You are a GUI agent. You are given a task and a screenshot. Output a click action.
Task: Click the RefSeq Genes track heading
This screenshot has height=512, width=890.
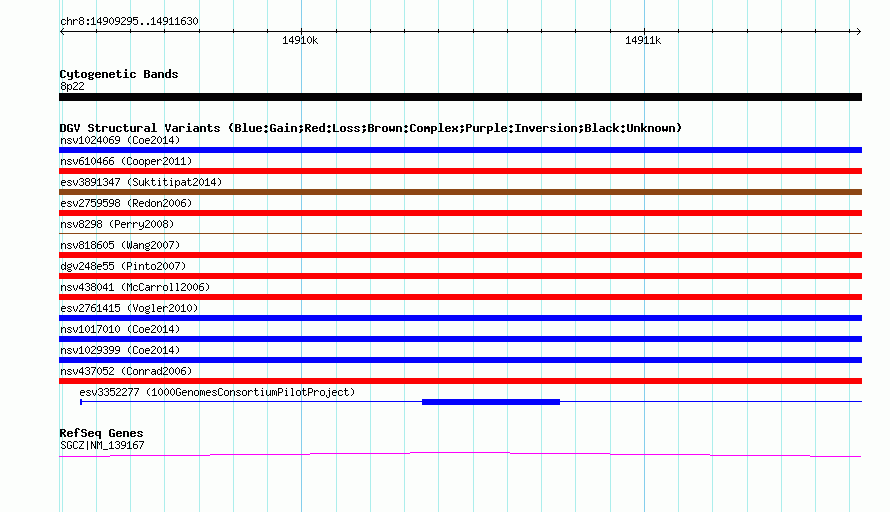(101, 433)
